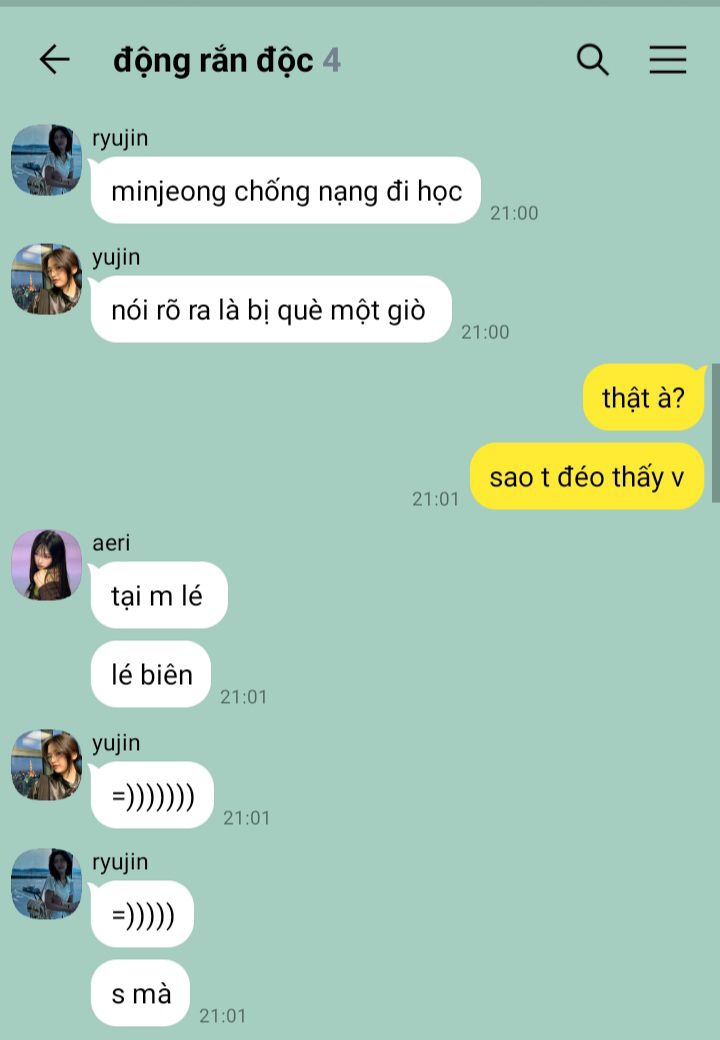The height and width of the screenshot is (1040, 720).
Task: Tap the member count number 4
Action: point(331,60)
